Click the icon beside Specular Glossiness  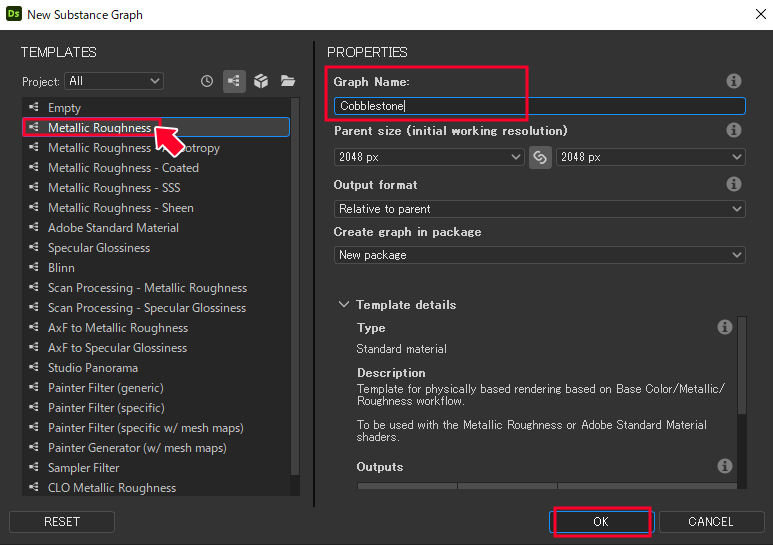click(x=34, y=247)
